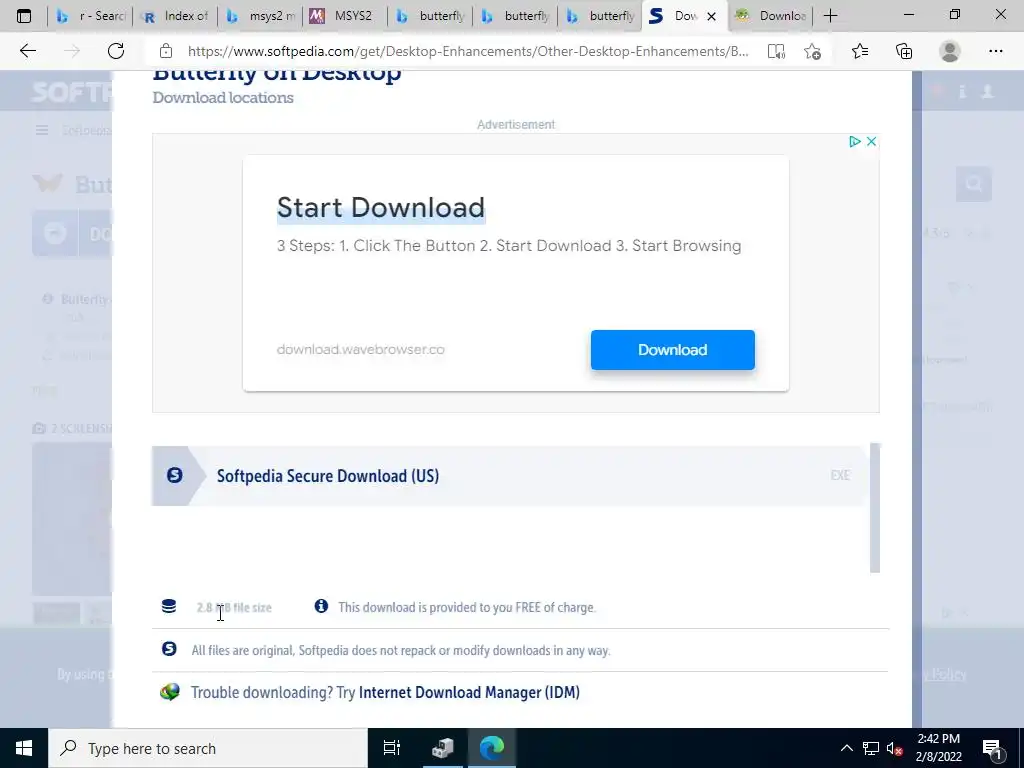Switch to the msys2 m search tab

coord(260,16)
